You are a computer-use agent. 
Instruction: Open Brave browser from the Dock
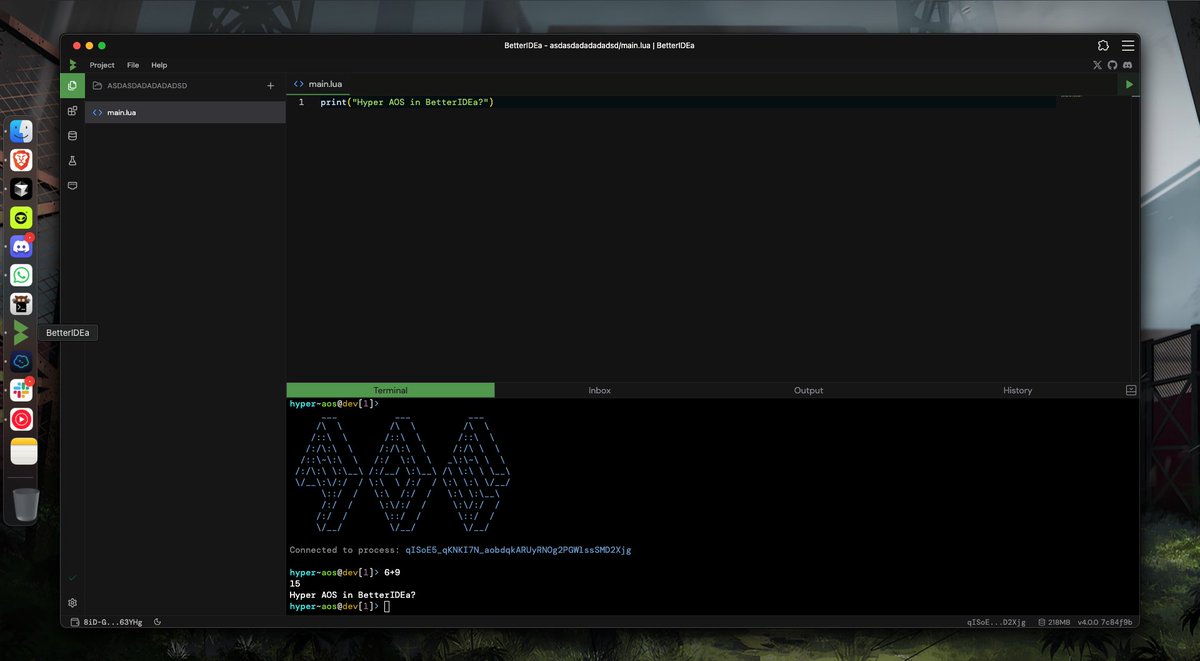point(21,160)
